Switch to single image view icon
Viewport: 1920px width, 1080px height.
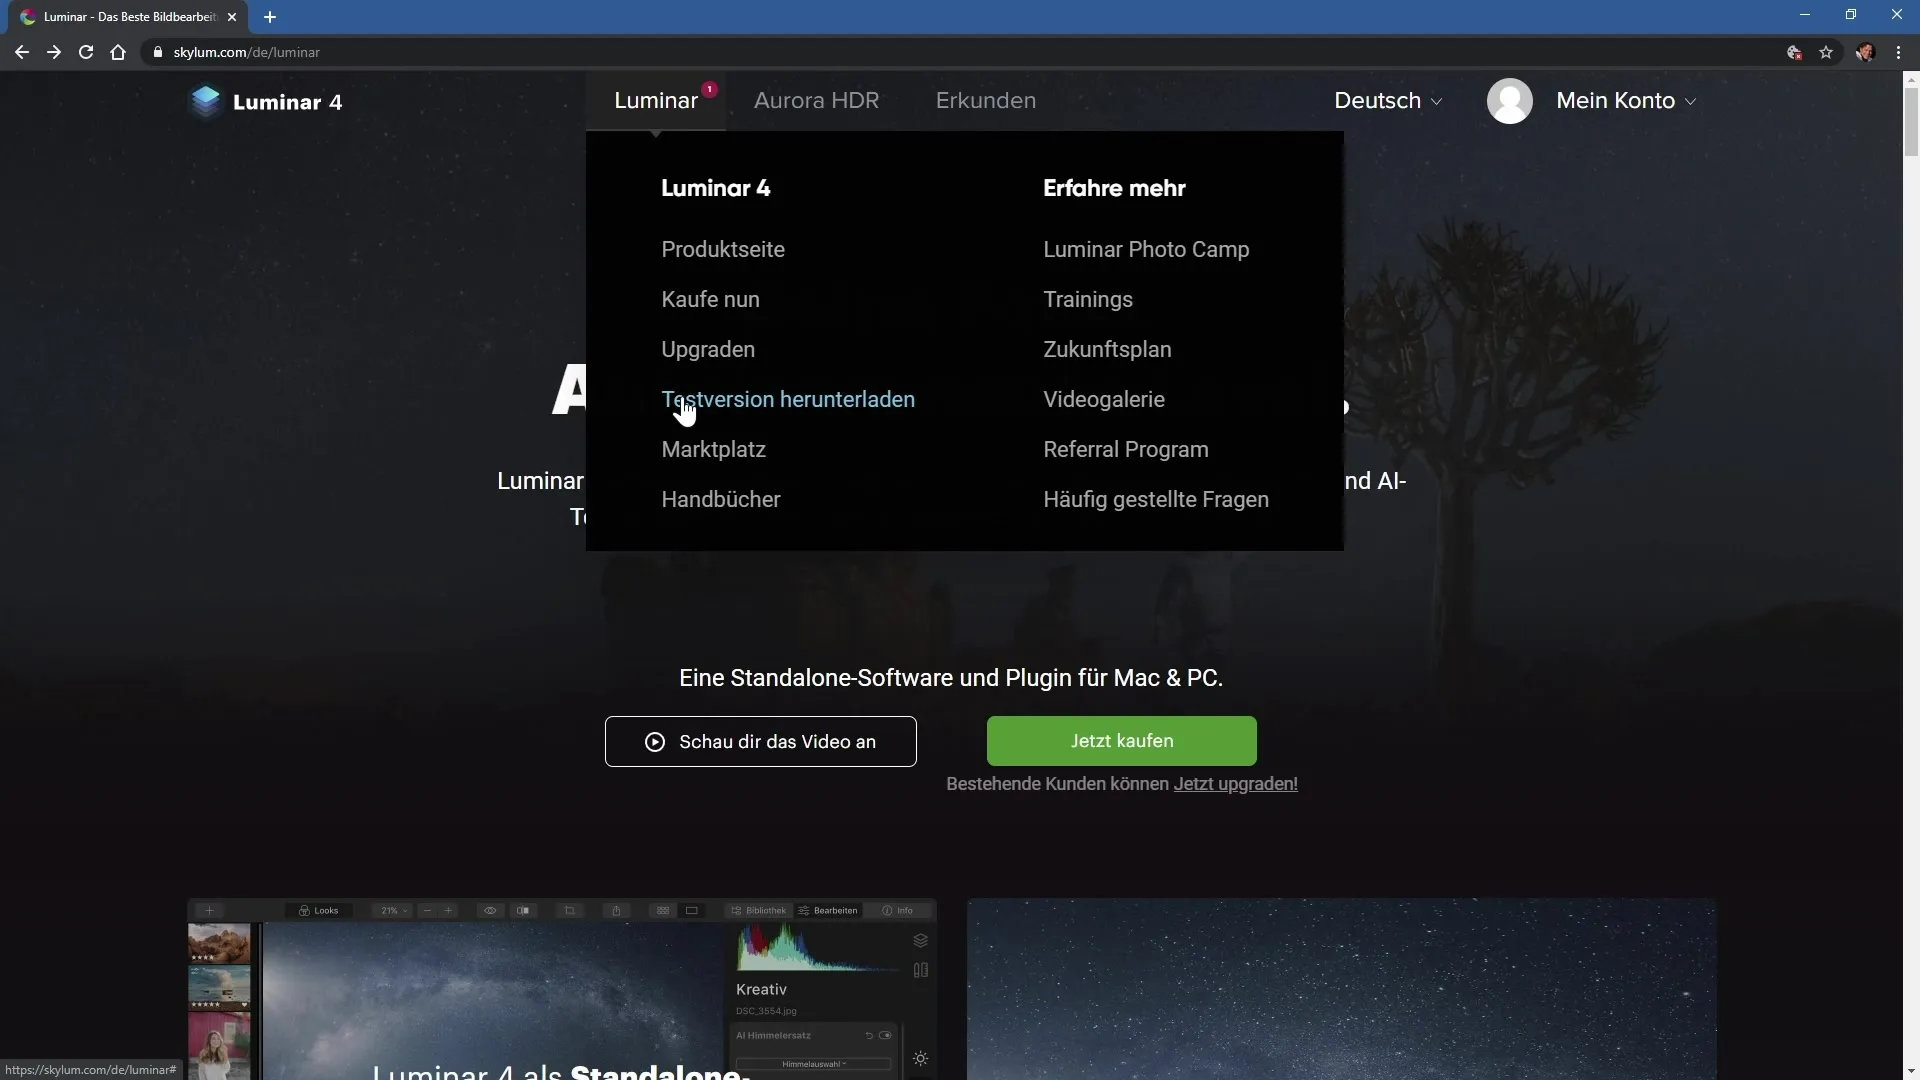692,910
